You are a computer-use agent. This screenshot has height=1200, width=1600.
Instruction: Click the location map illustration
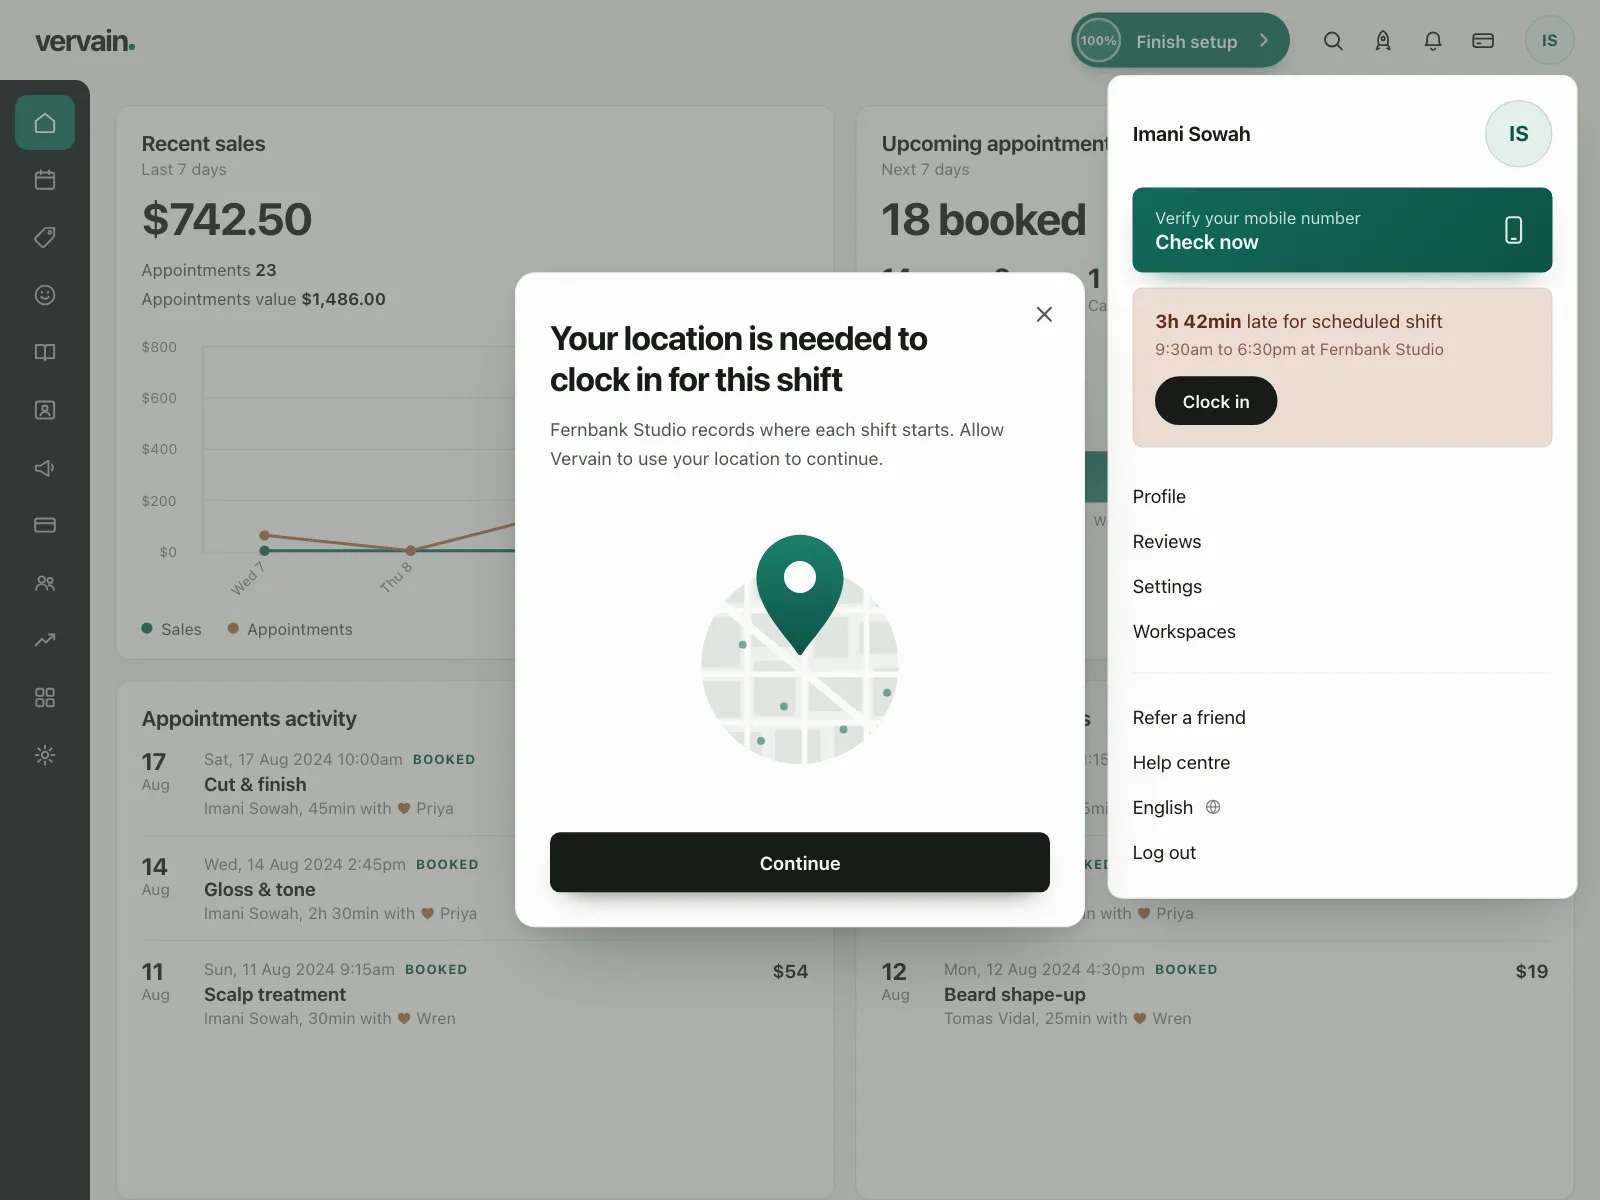pyautogui.click(x=800, y=650)
